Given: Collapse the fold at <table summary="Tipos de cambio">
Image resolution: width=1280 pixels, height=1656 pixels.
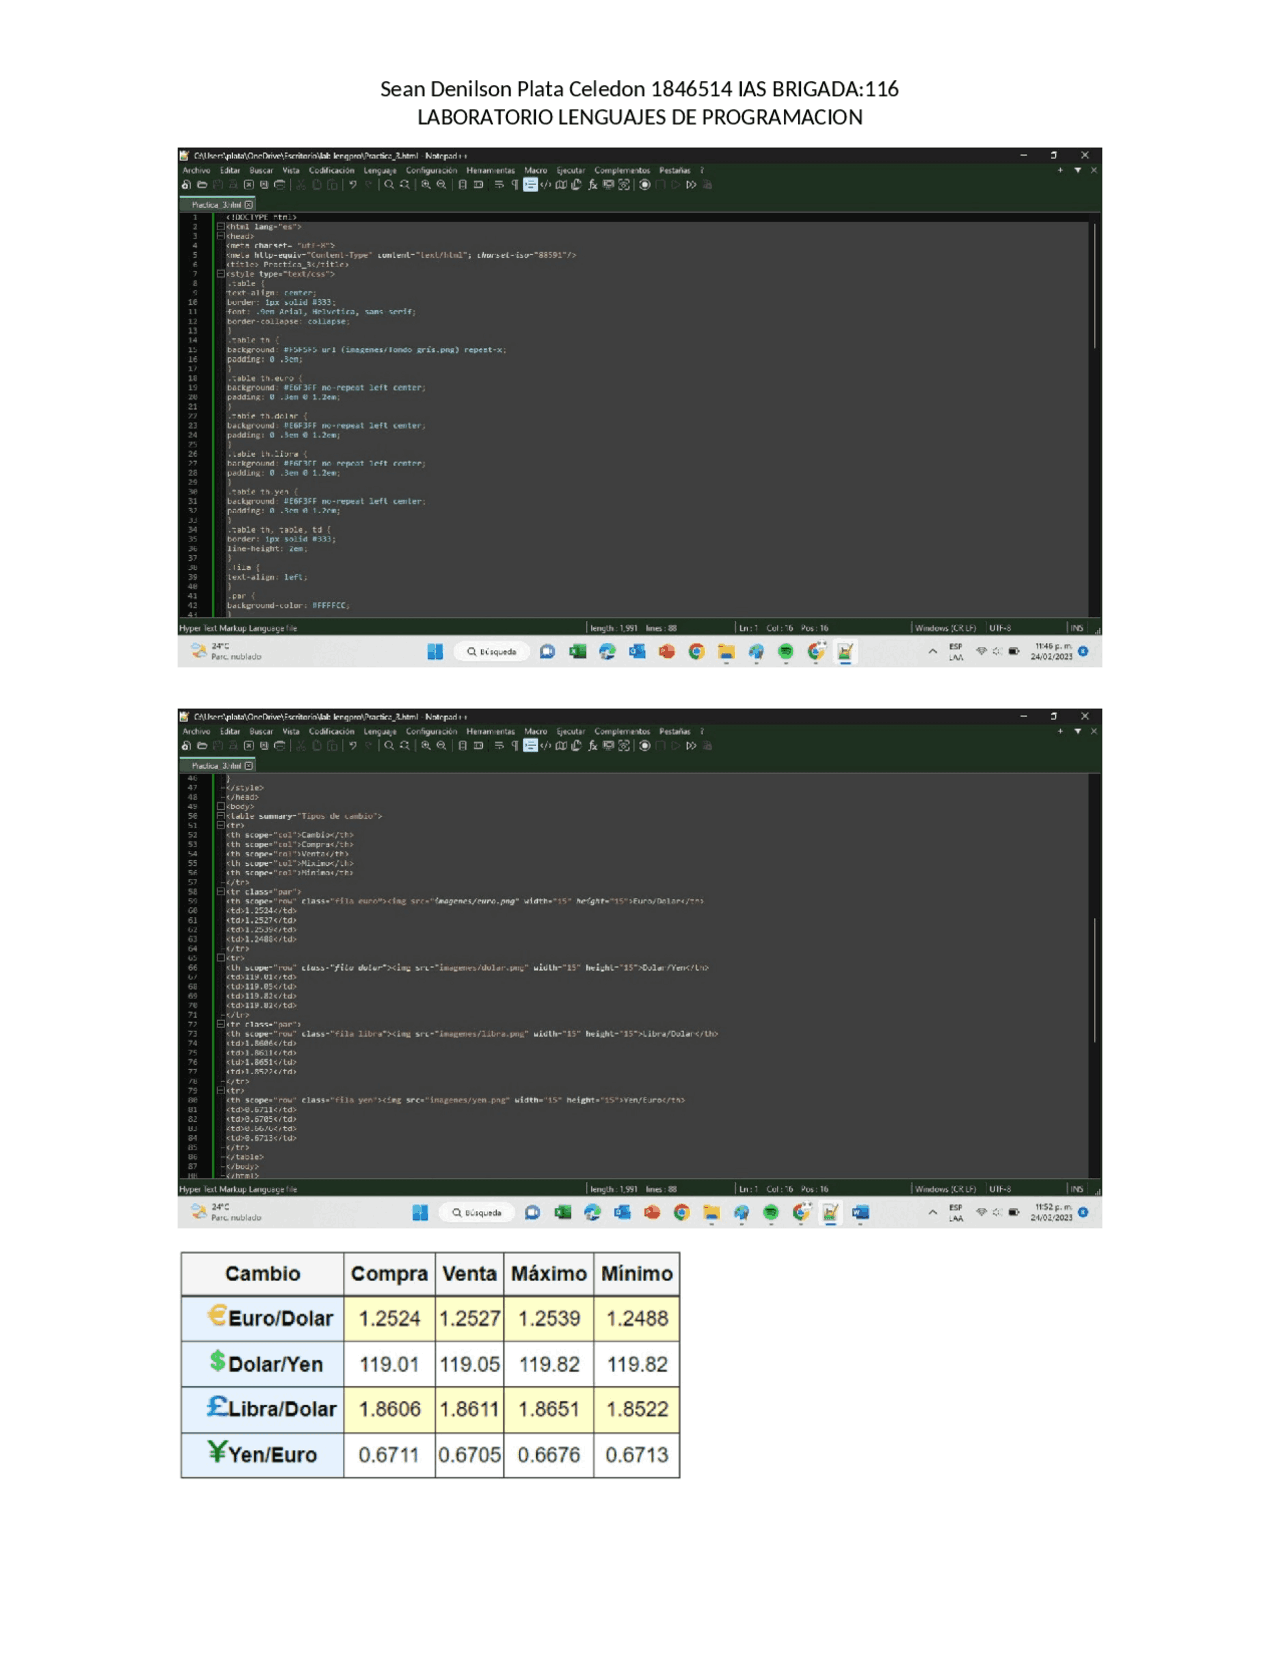Looking at the screenshot, I should click(x=221, y=816).
